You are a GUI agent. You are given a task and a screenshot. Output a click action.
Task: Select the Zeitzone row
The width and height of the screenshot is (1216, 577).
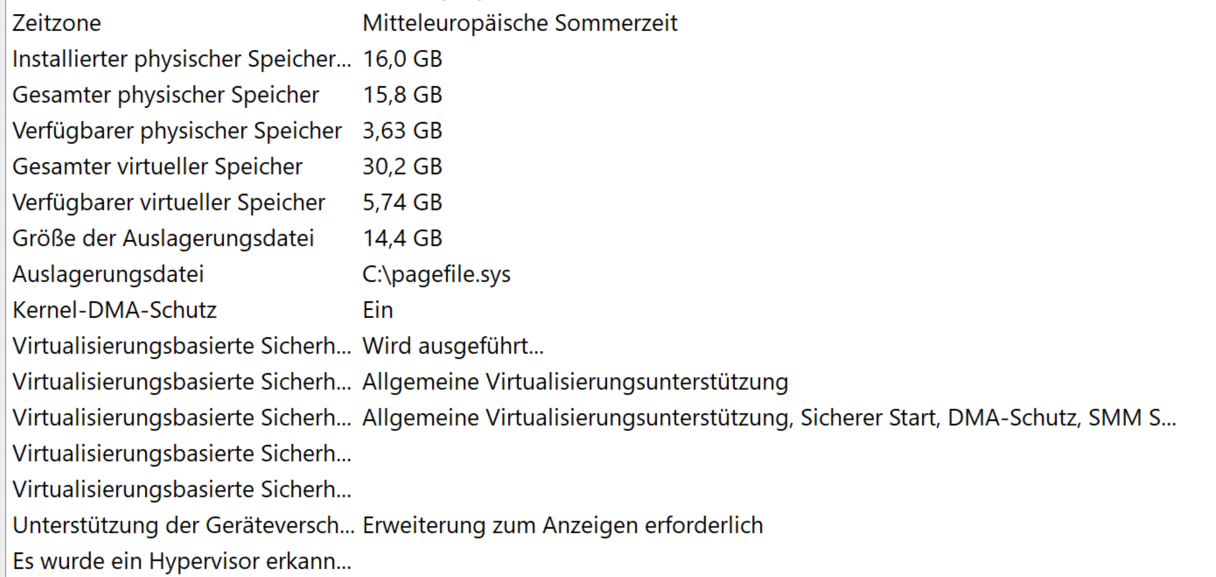click(608, 23)
